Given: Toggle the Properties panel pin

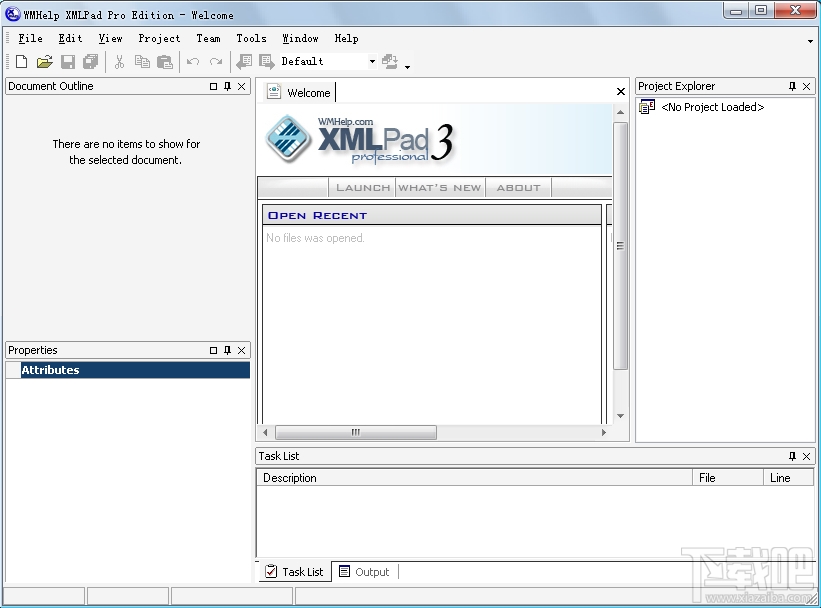Looking at the screenshot, I should tap(227, 350).
